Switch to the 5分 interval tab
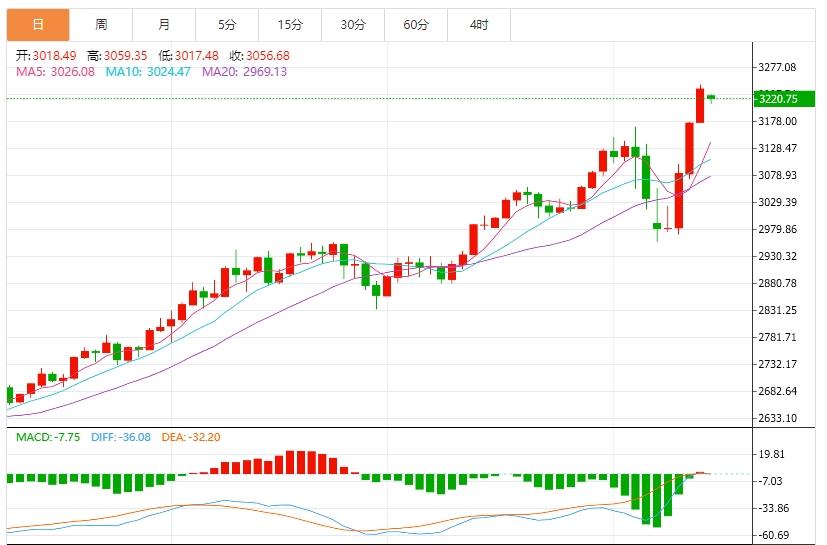The width and height of the screenshot is (827, 545). [227, 24]
